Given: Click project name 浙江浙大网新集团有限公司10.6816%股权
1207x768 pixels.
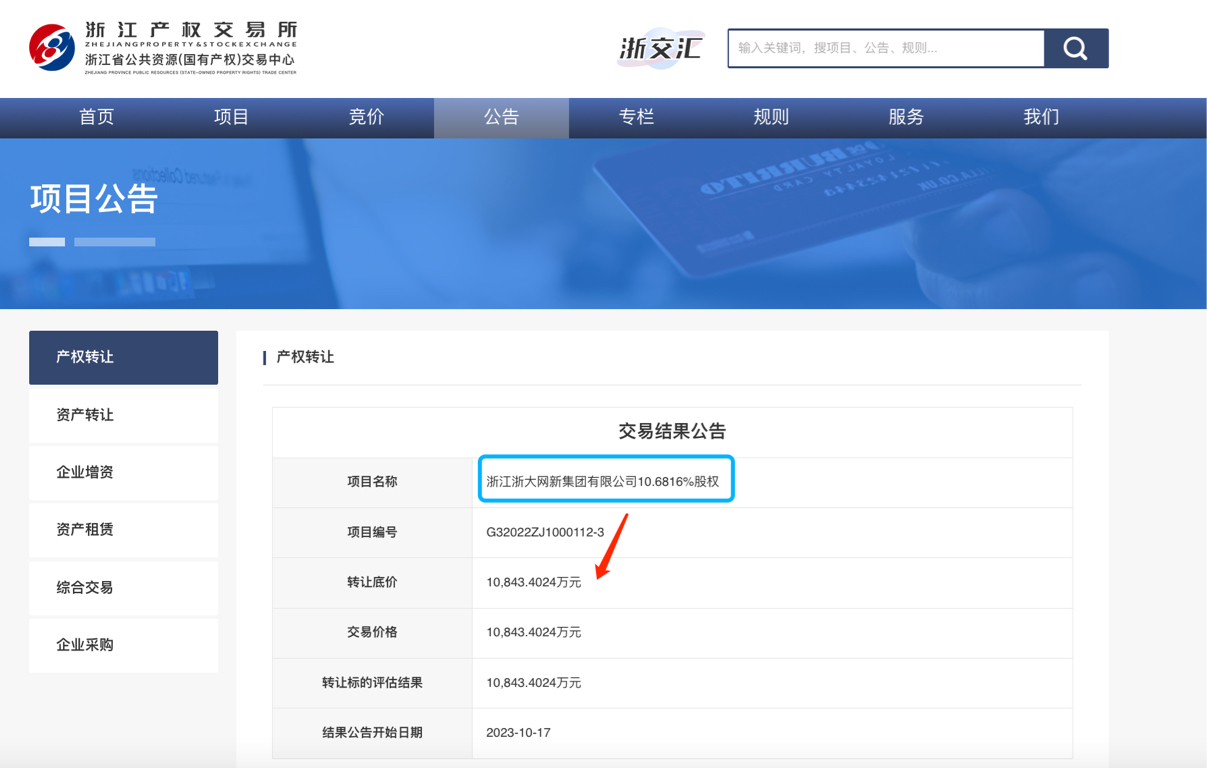Looking at the screenshot, I should 603,482.
